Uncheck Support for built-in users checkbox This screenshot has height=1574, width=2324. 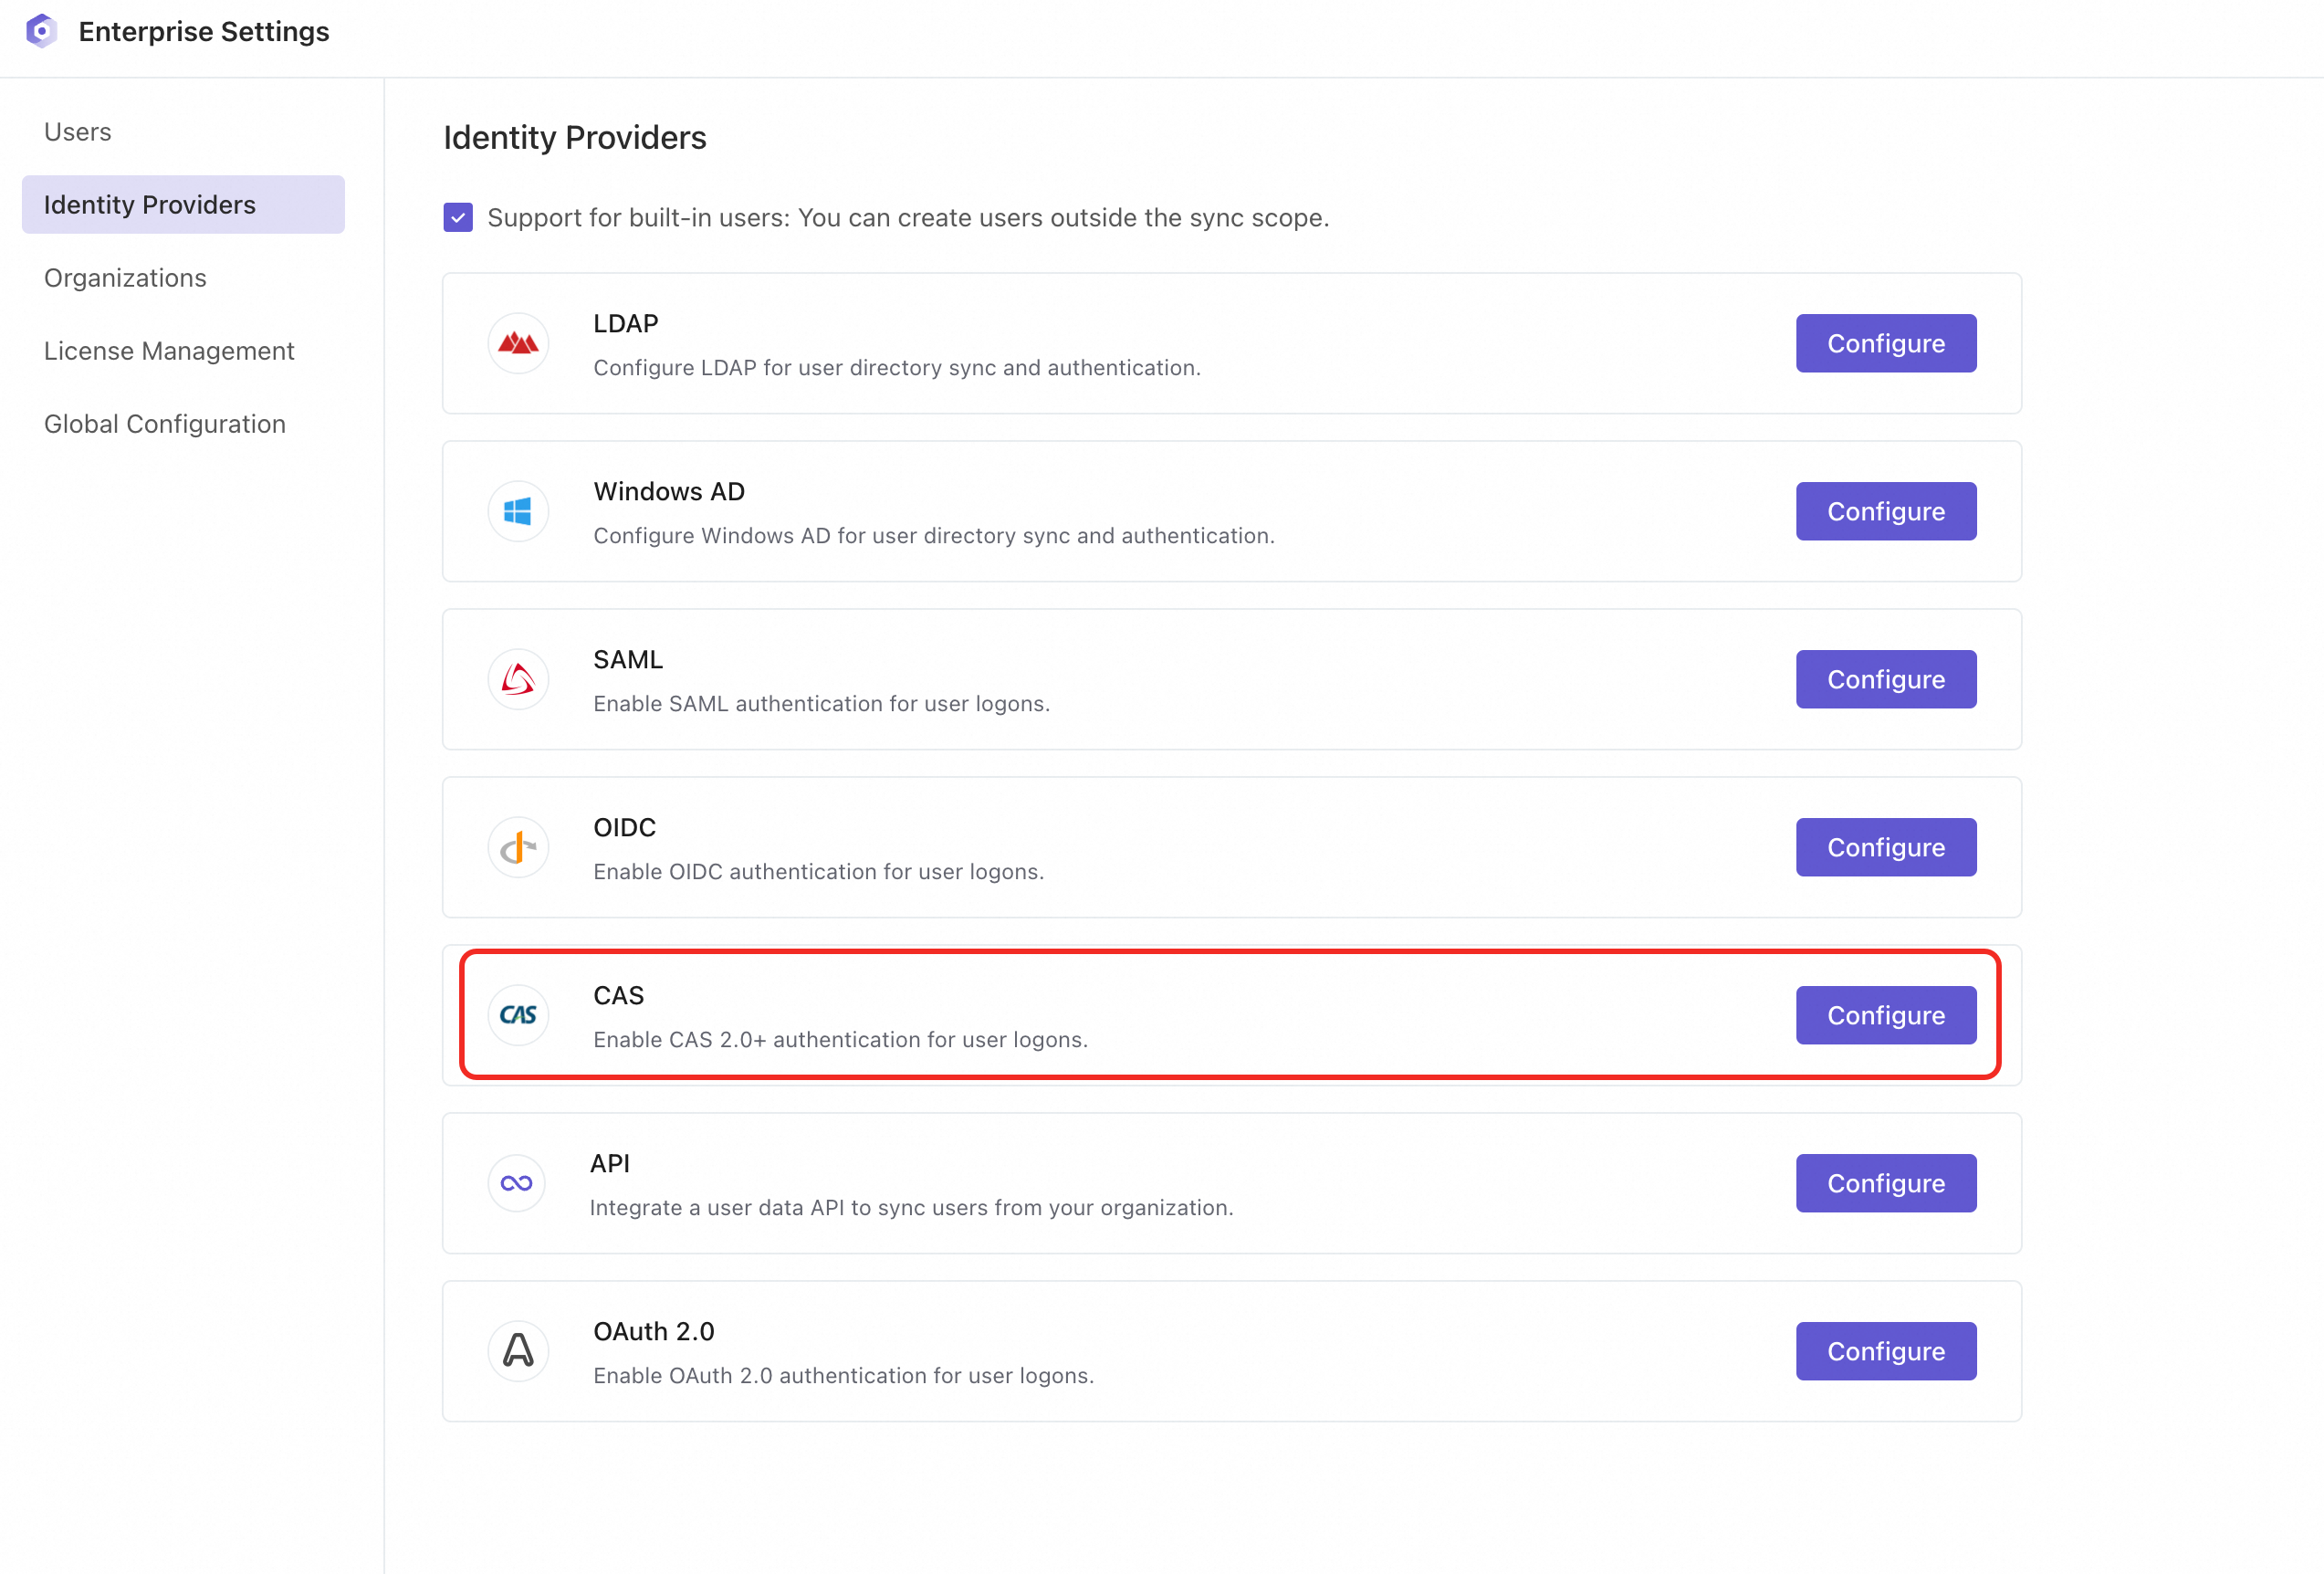click(458, 218)
